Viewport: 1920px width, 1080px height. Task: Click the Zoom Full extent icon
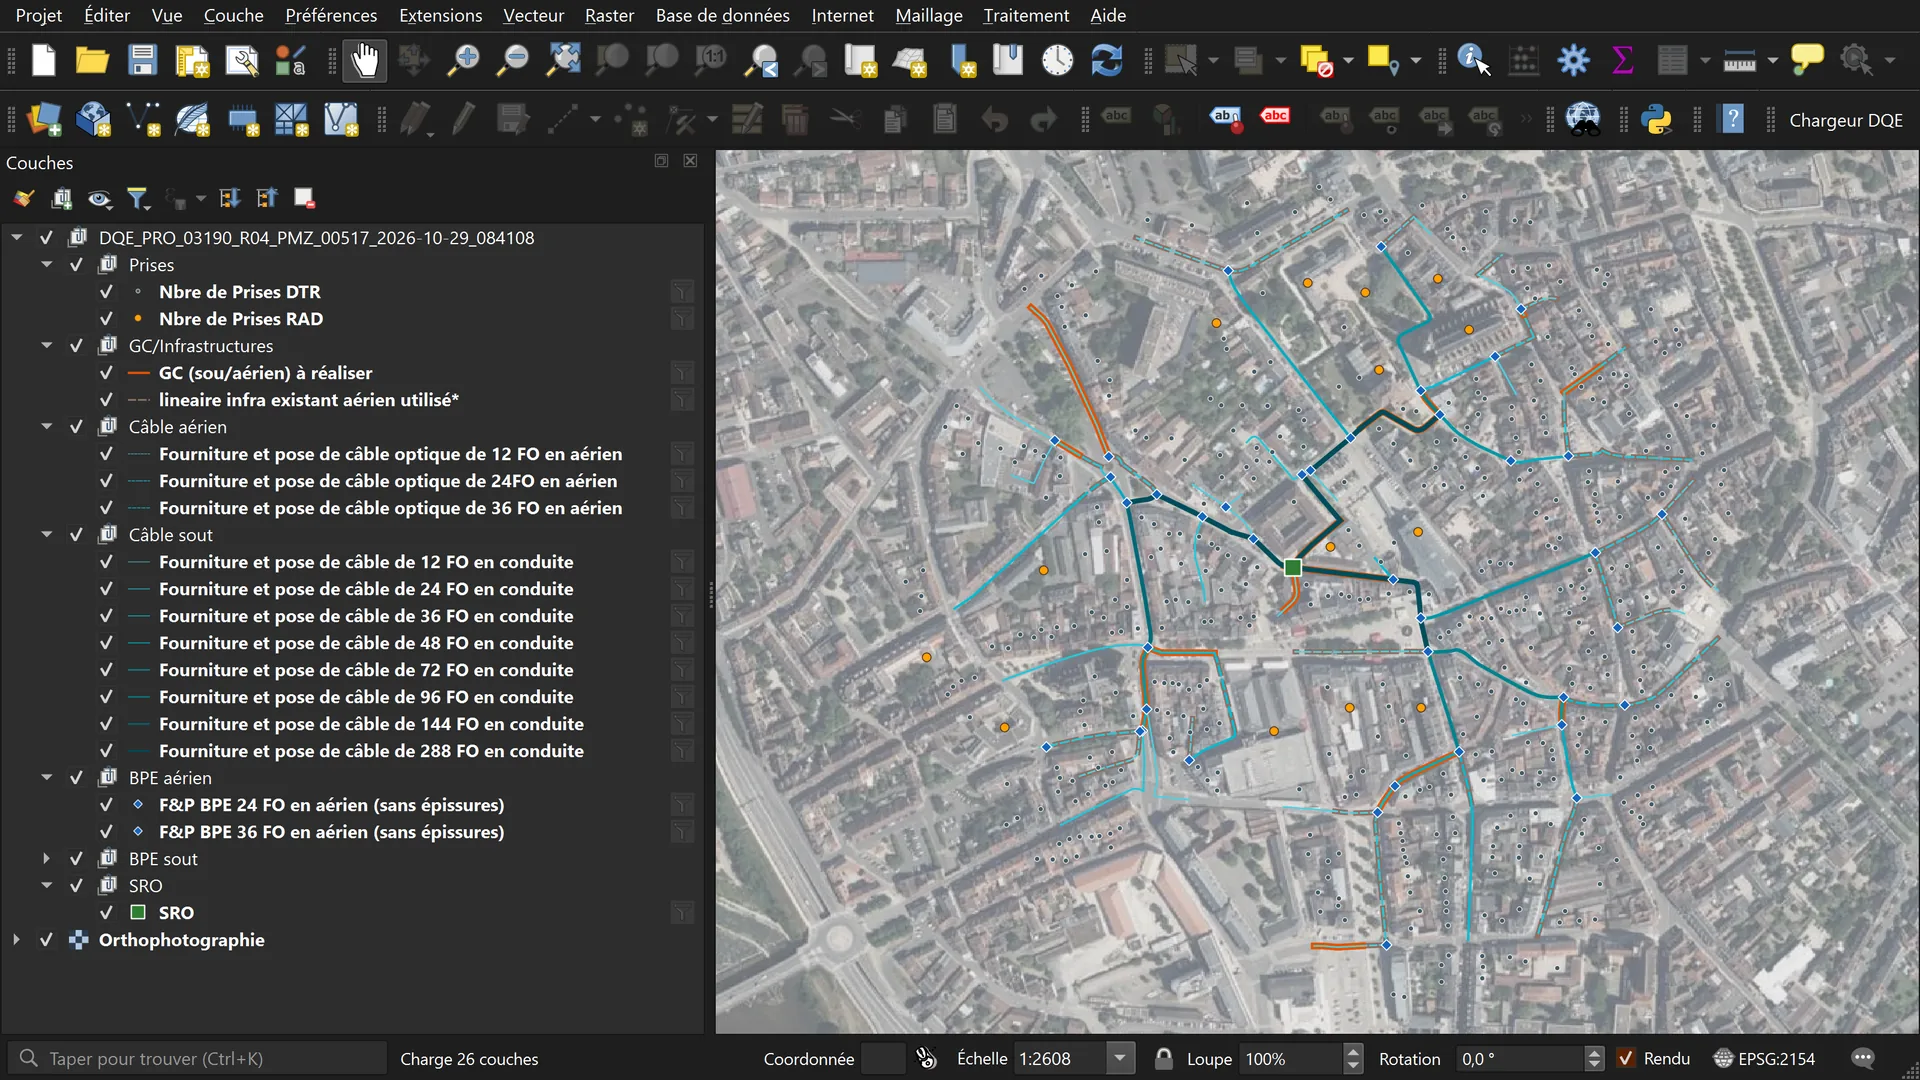coord(563,60)
